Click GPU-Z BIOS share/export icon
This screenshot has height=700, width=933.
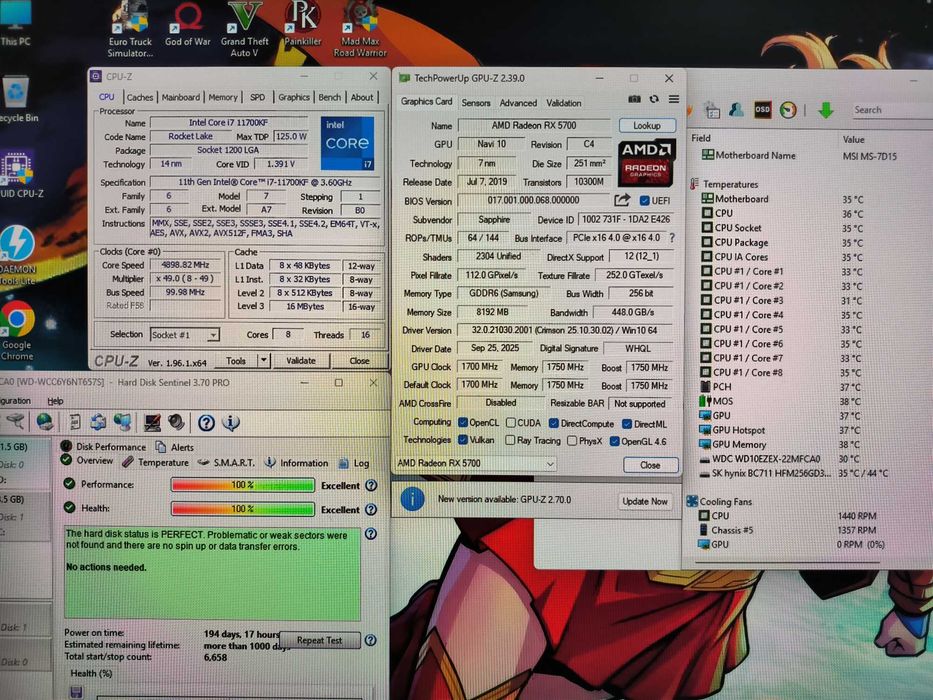click(x=622, y=200)
